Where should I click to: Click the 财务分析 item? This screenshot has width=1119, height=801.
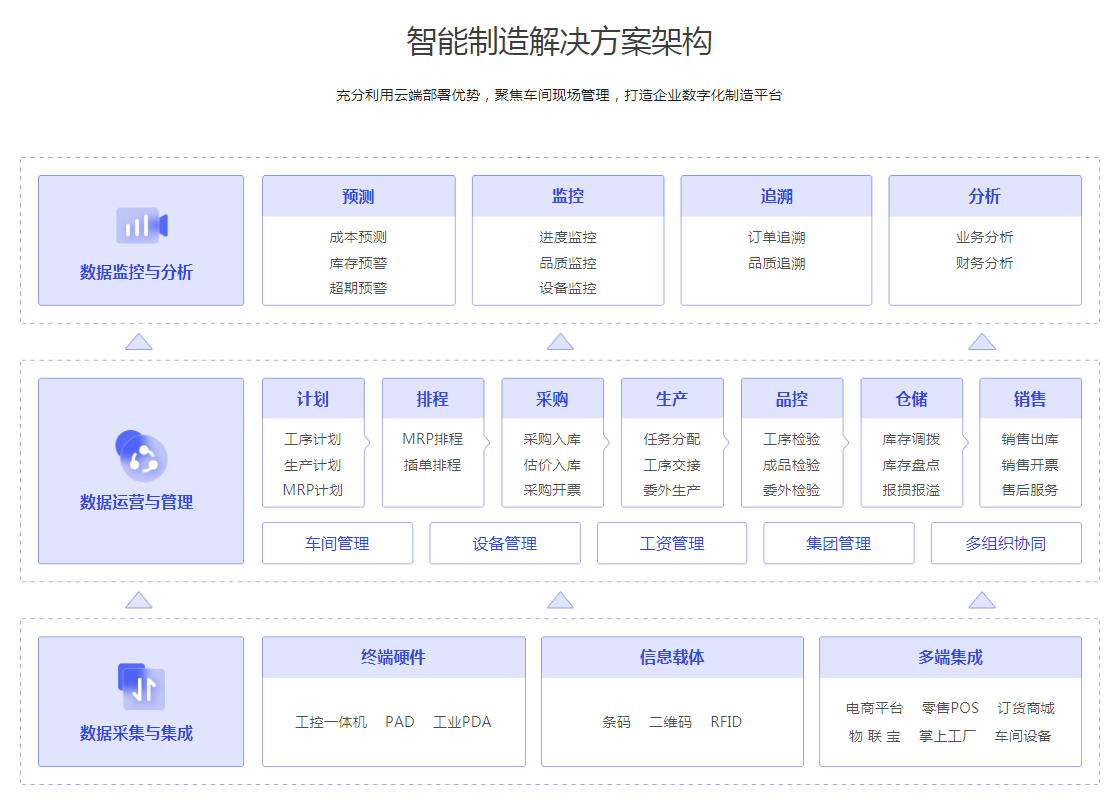click(984, 263)
